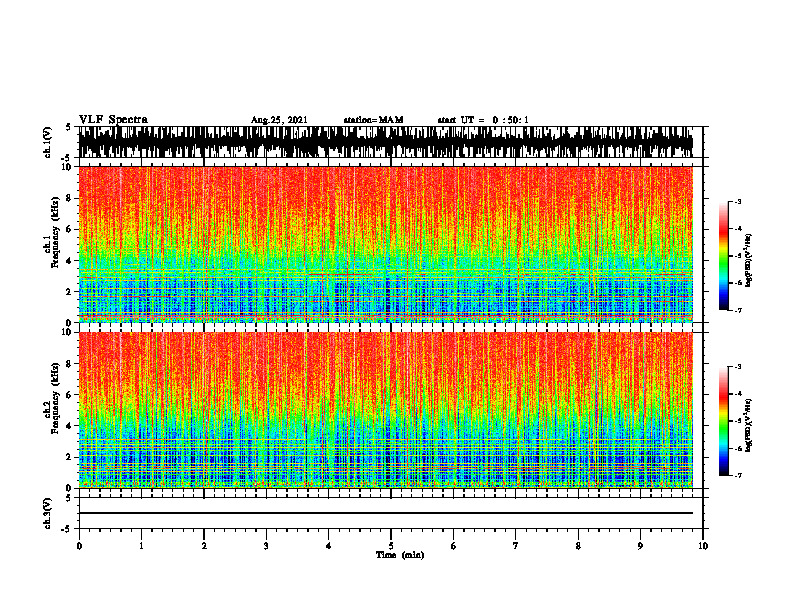Screen dimensions: 792x612
Task: Click the "Time (min)" x-axis label
Action: click(400, 555)
